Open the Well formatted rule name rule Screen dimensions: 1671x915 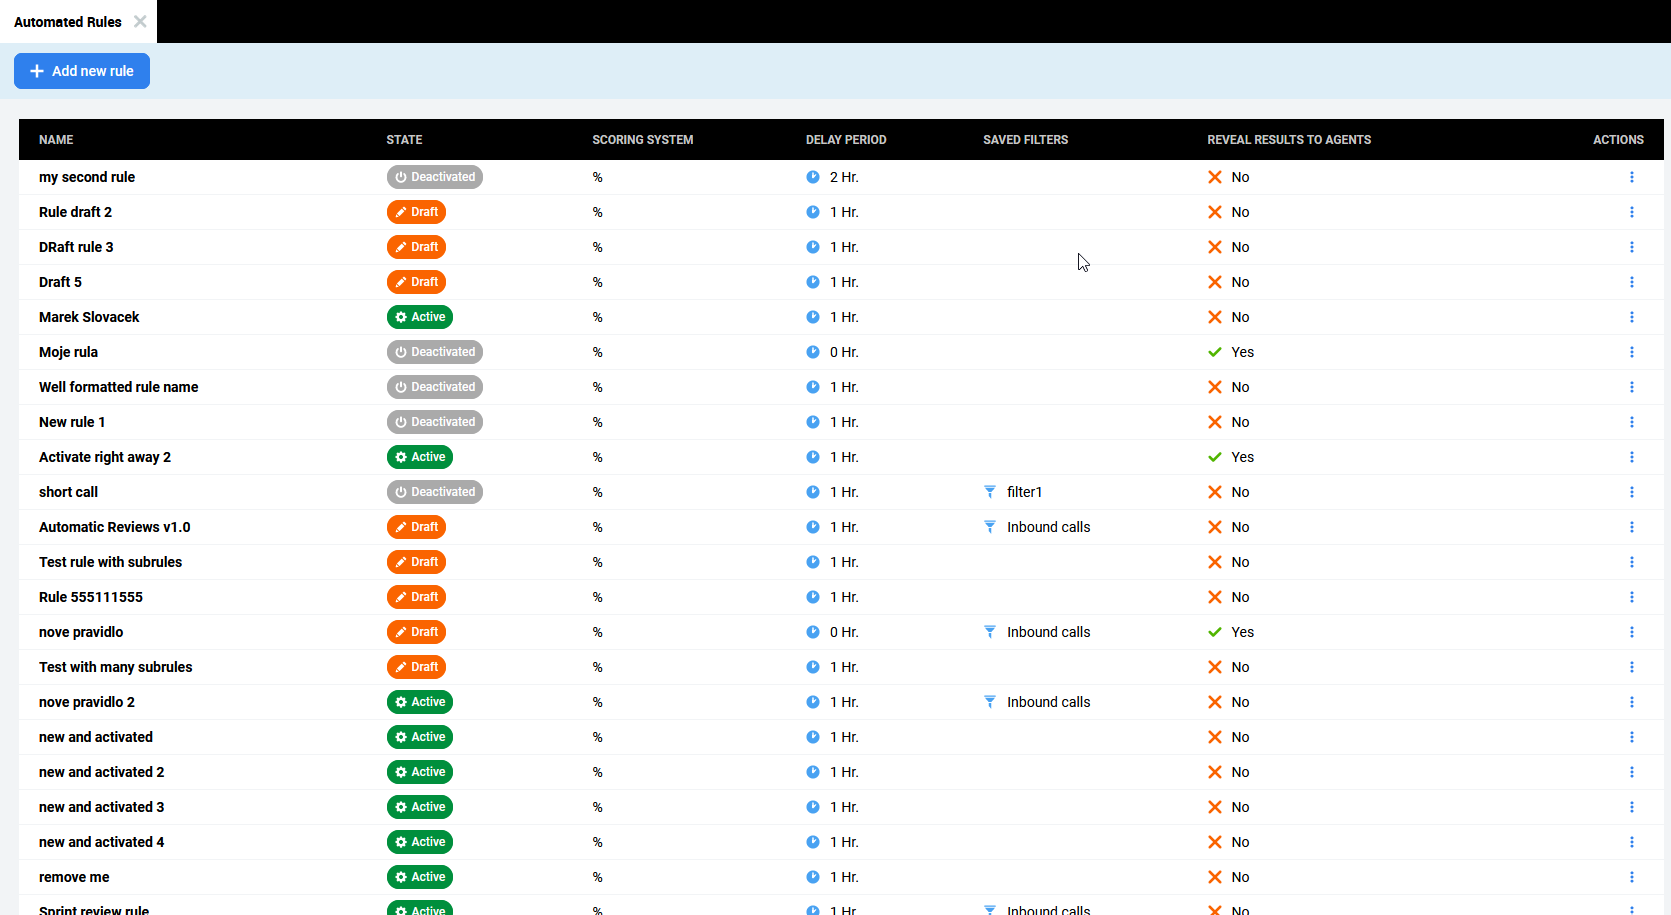[118, 387]
